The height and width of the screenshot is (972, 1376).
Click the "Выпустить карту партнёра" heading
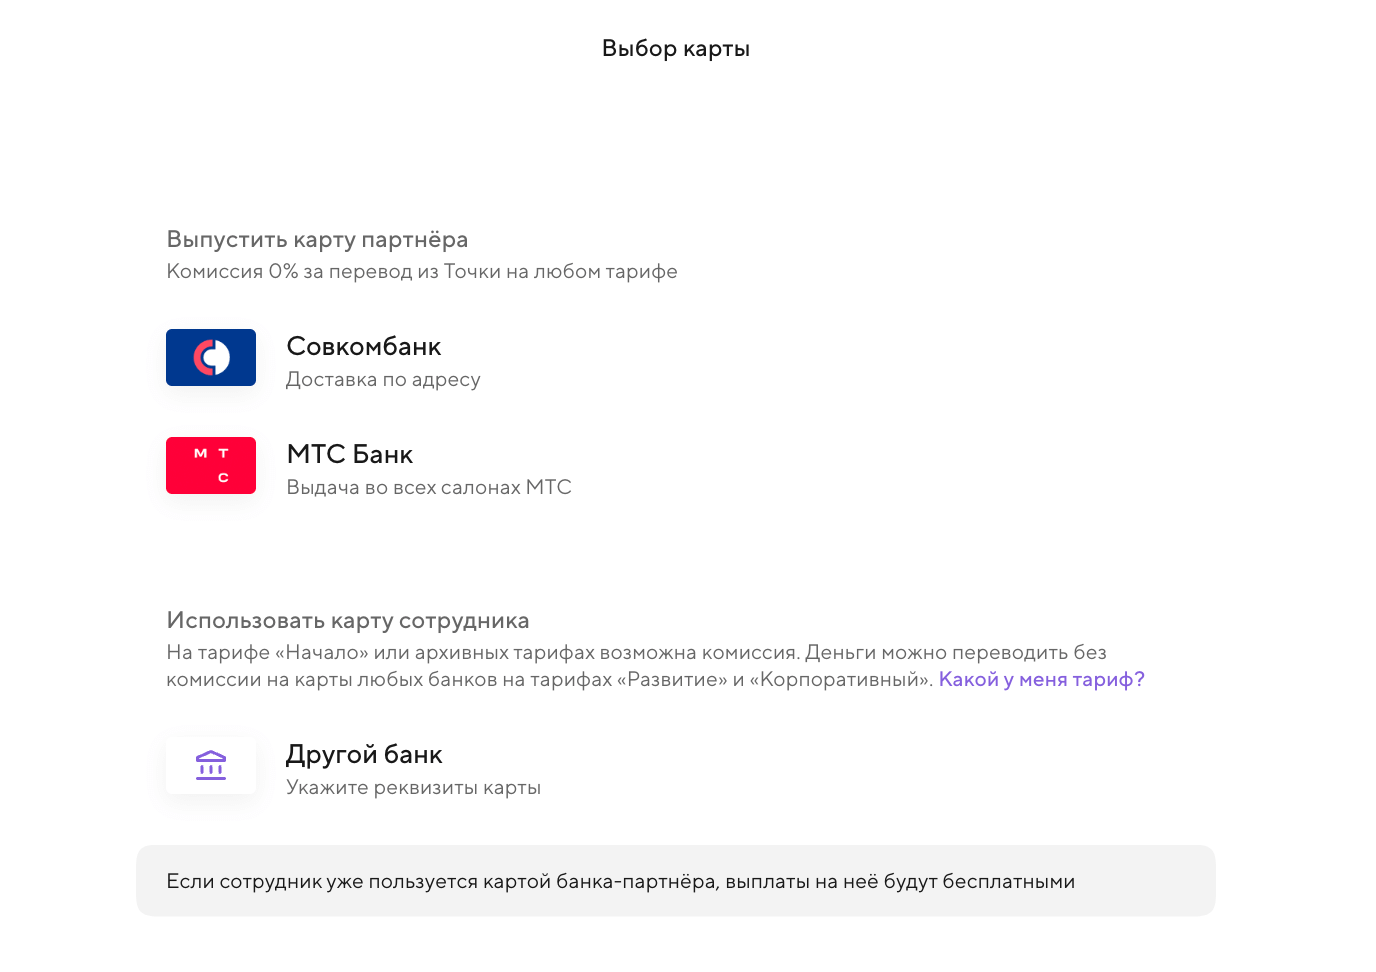317,240
